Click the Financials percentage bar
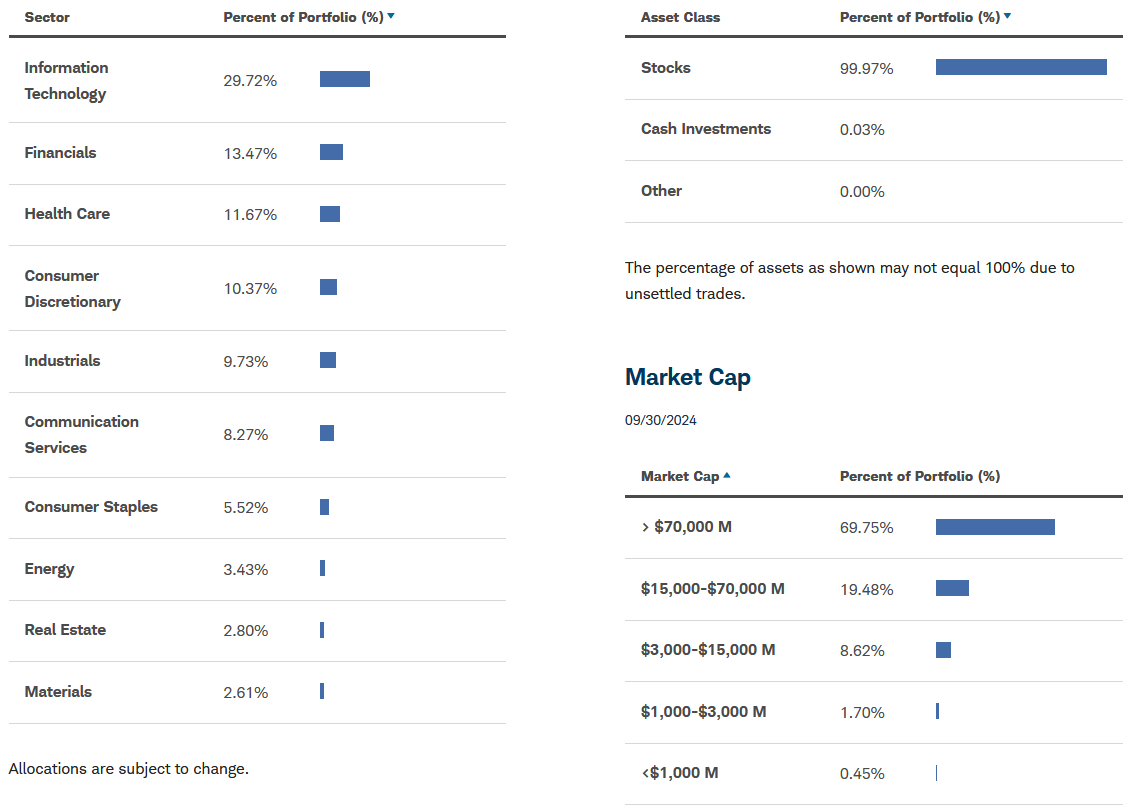1144x810 pixels. pyautogui.click(x=331, y=152)
